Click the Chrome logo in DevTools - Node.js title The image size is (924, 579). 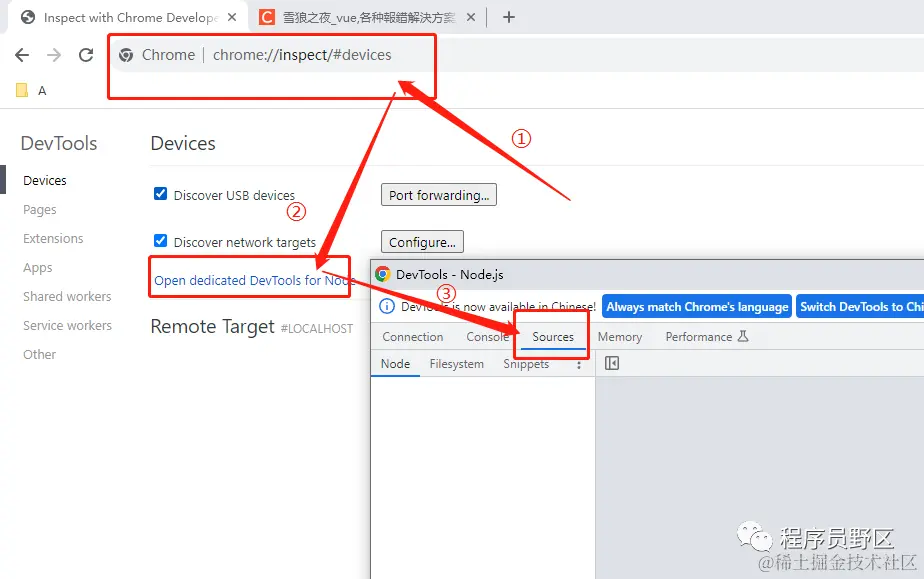click(383, 274)
